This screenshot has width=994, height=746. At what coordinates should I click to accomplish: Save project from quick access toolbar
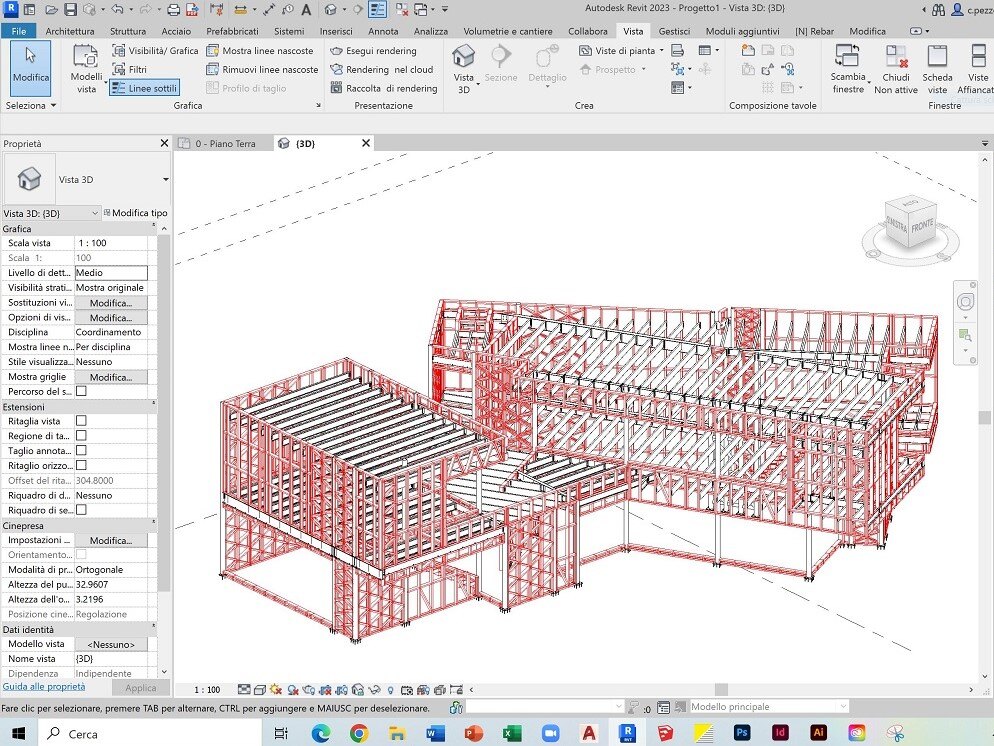[70, 10]
